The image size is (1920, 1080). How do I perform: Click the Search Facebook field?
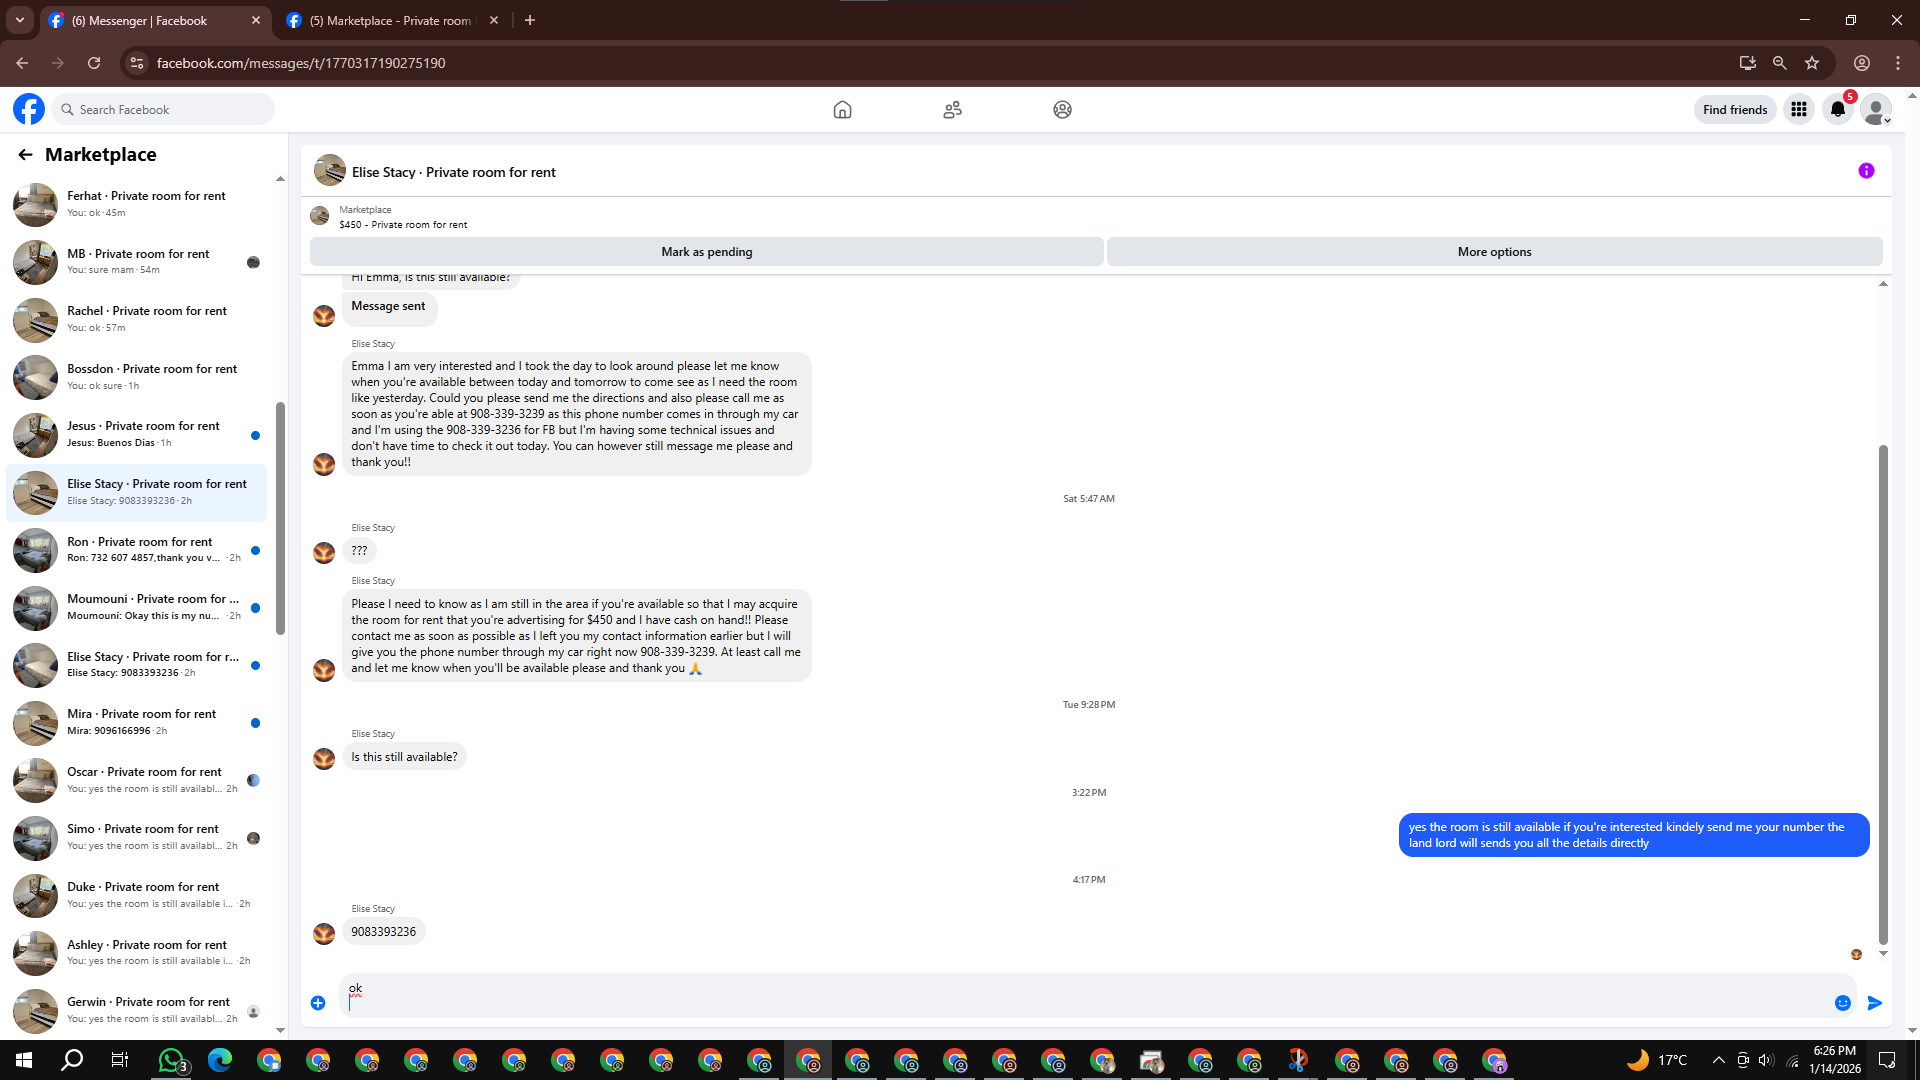(165, 109)
